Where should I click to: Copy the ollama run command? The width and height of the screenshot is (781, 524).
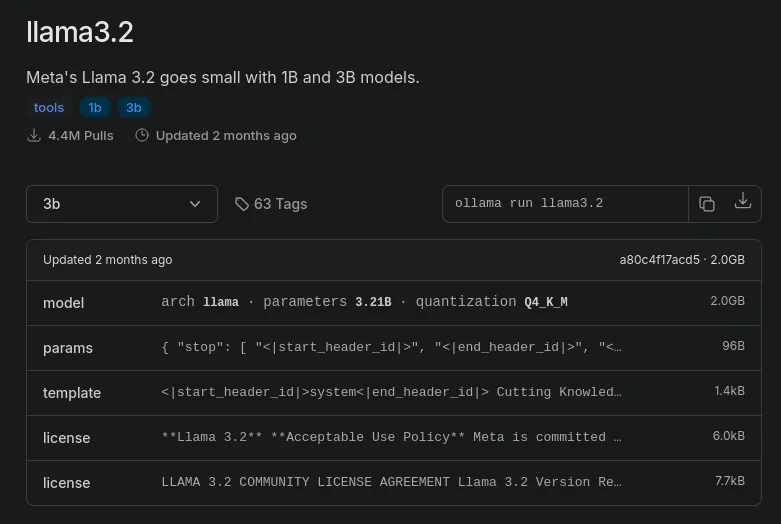click(707, 204)
